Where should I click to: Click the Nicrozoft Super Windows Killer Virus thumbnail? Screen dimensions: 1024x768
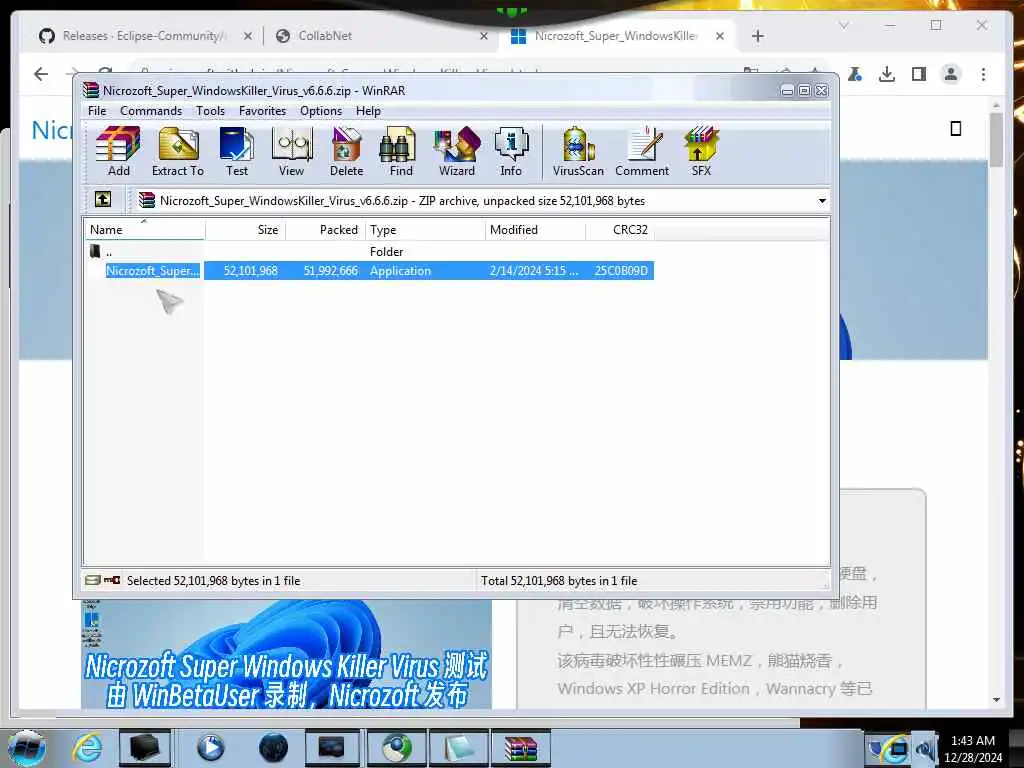coord(286,654)
